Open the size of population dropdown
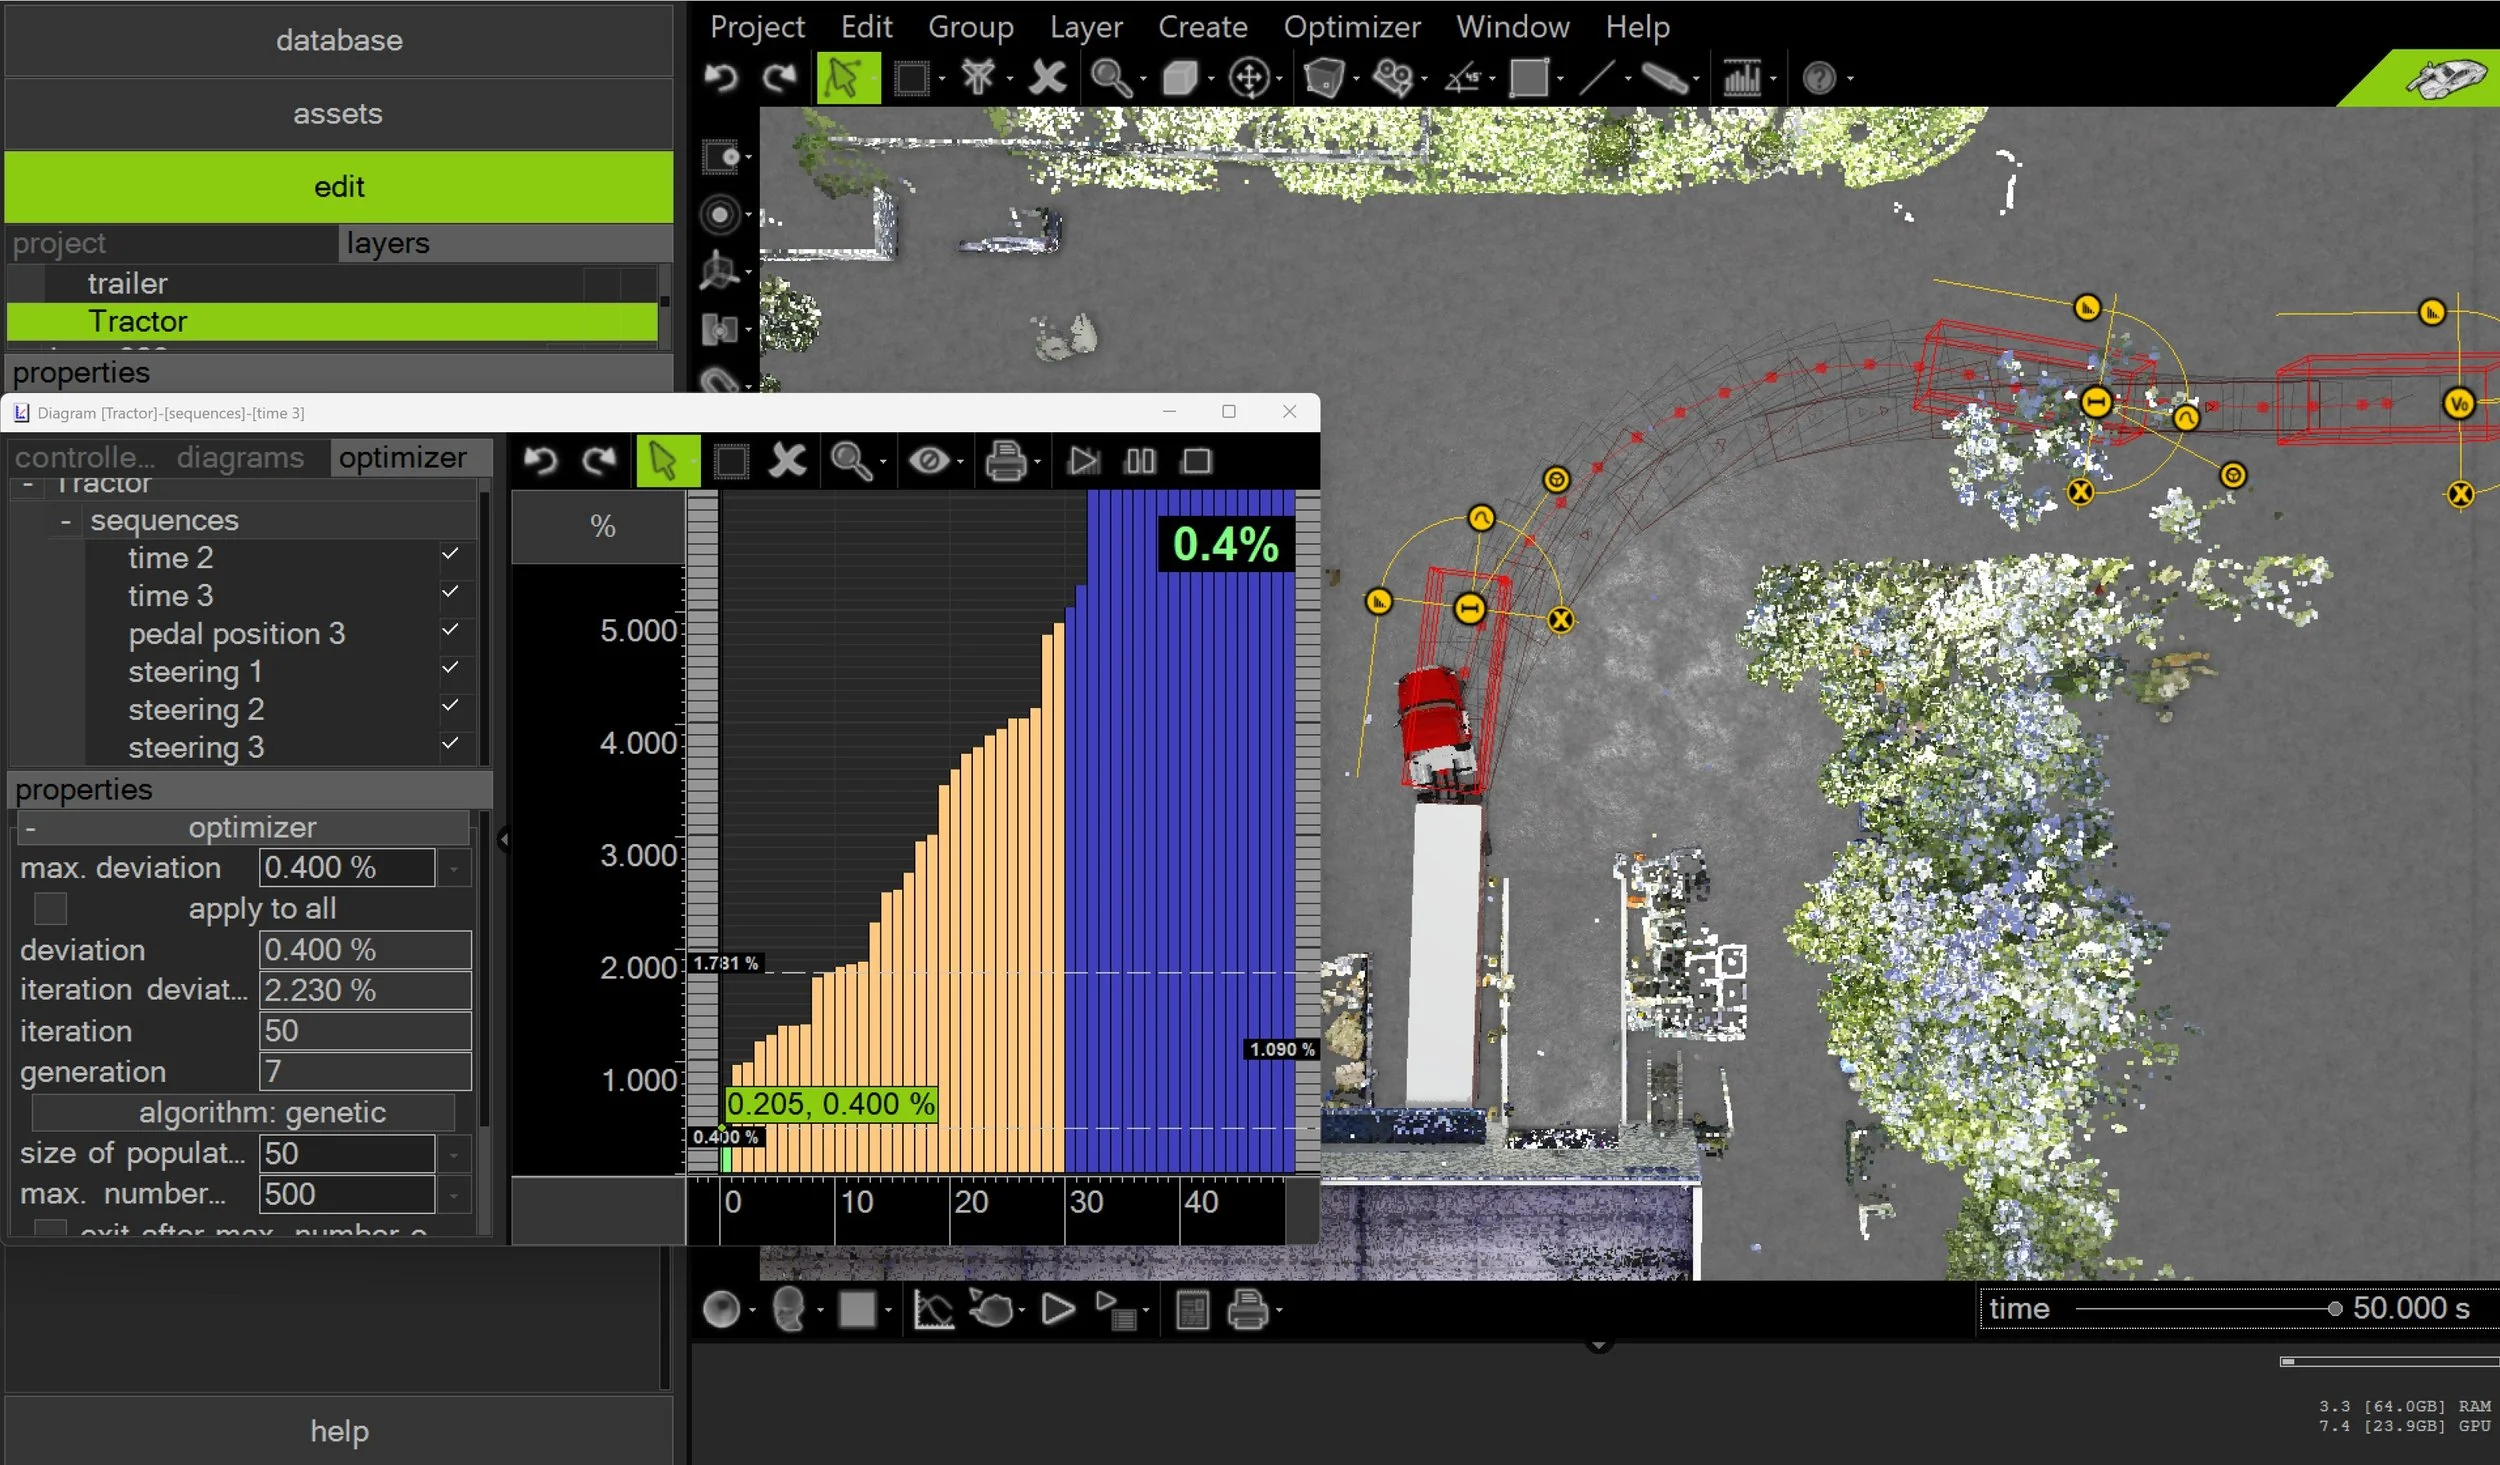Image resolution: width=2500 pixels, height=1465 pixels. pyautogui.click(x=454, y=1154)
